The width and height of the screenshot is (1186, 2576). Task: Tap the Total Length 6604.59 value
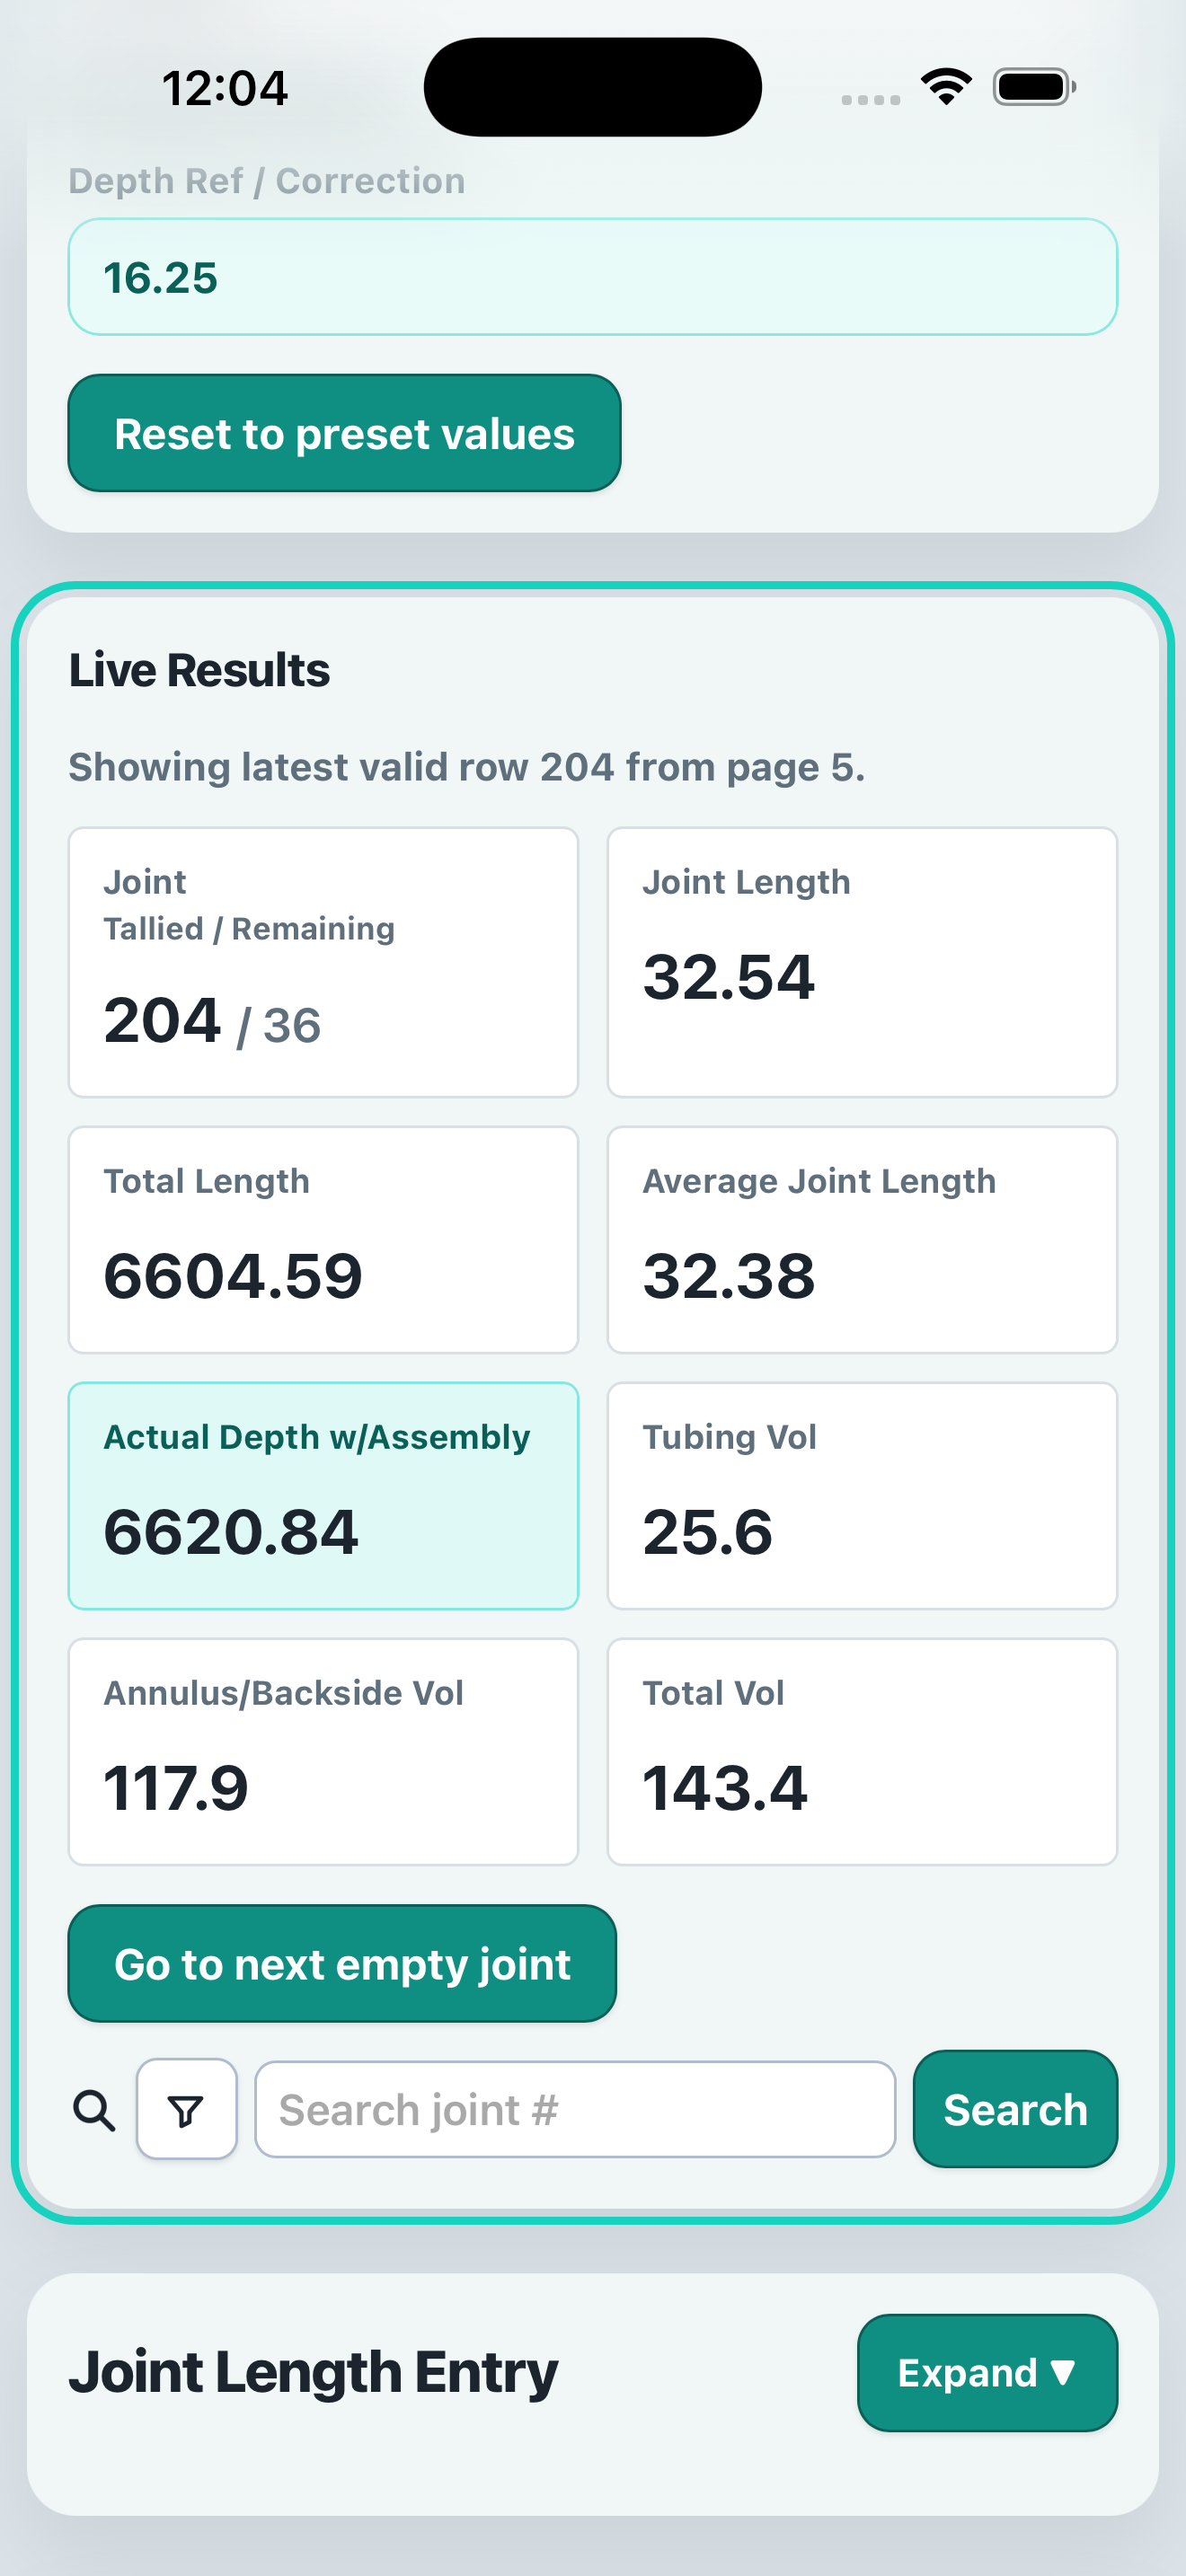[x=233, y=1276]
